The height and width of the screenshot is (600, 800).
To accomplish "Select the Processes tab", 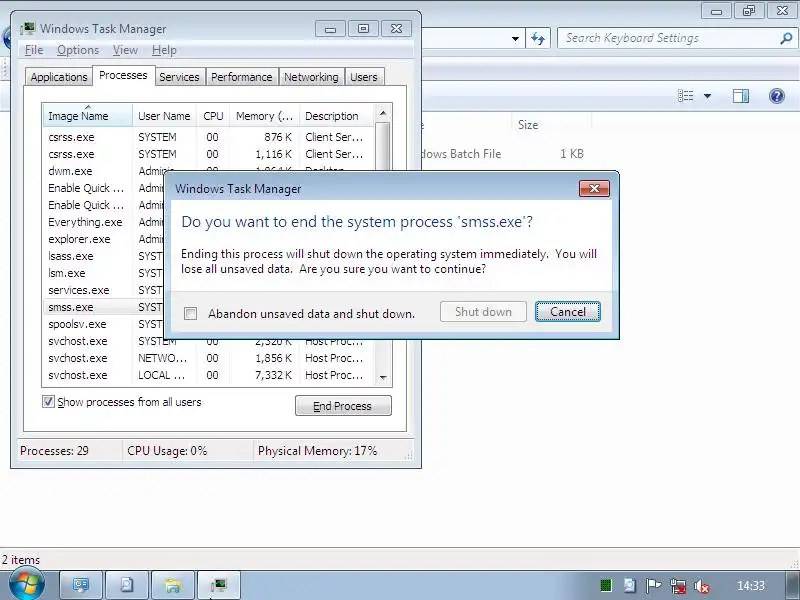I will [x=123, y=75].
